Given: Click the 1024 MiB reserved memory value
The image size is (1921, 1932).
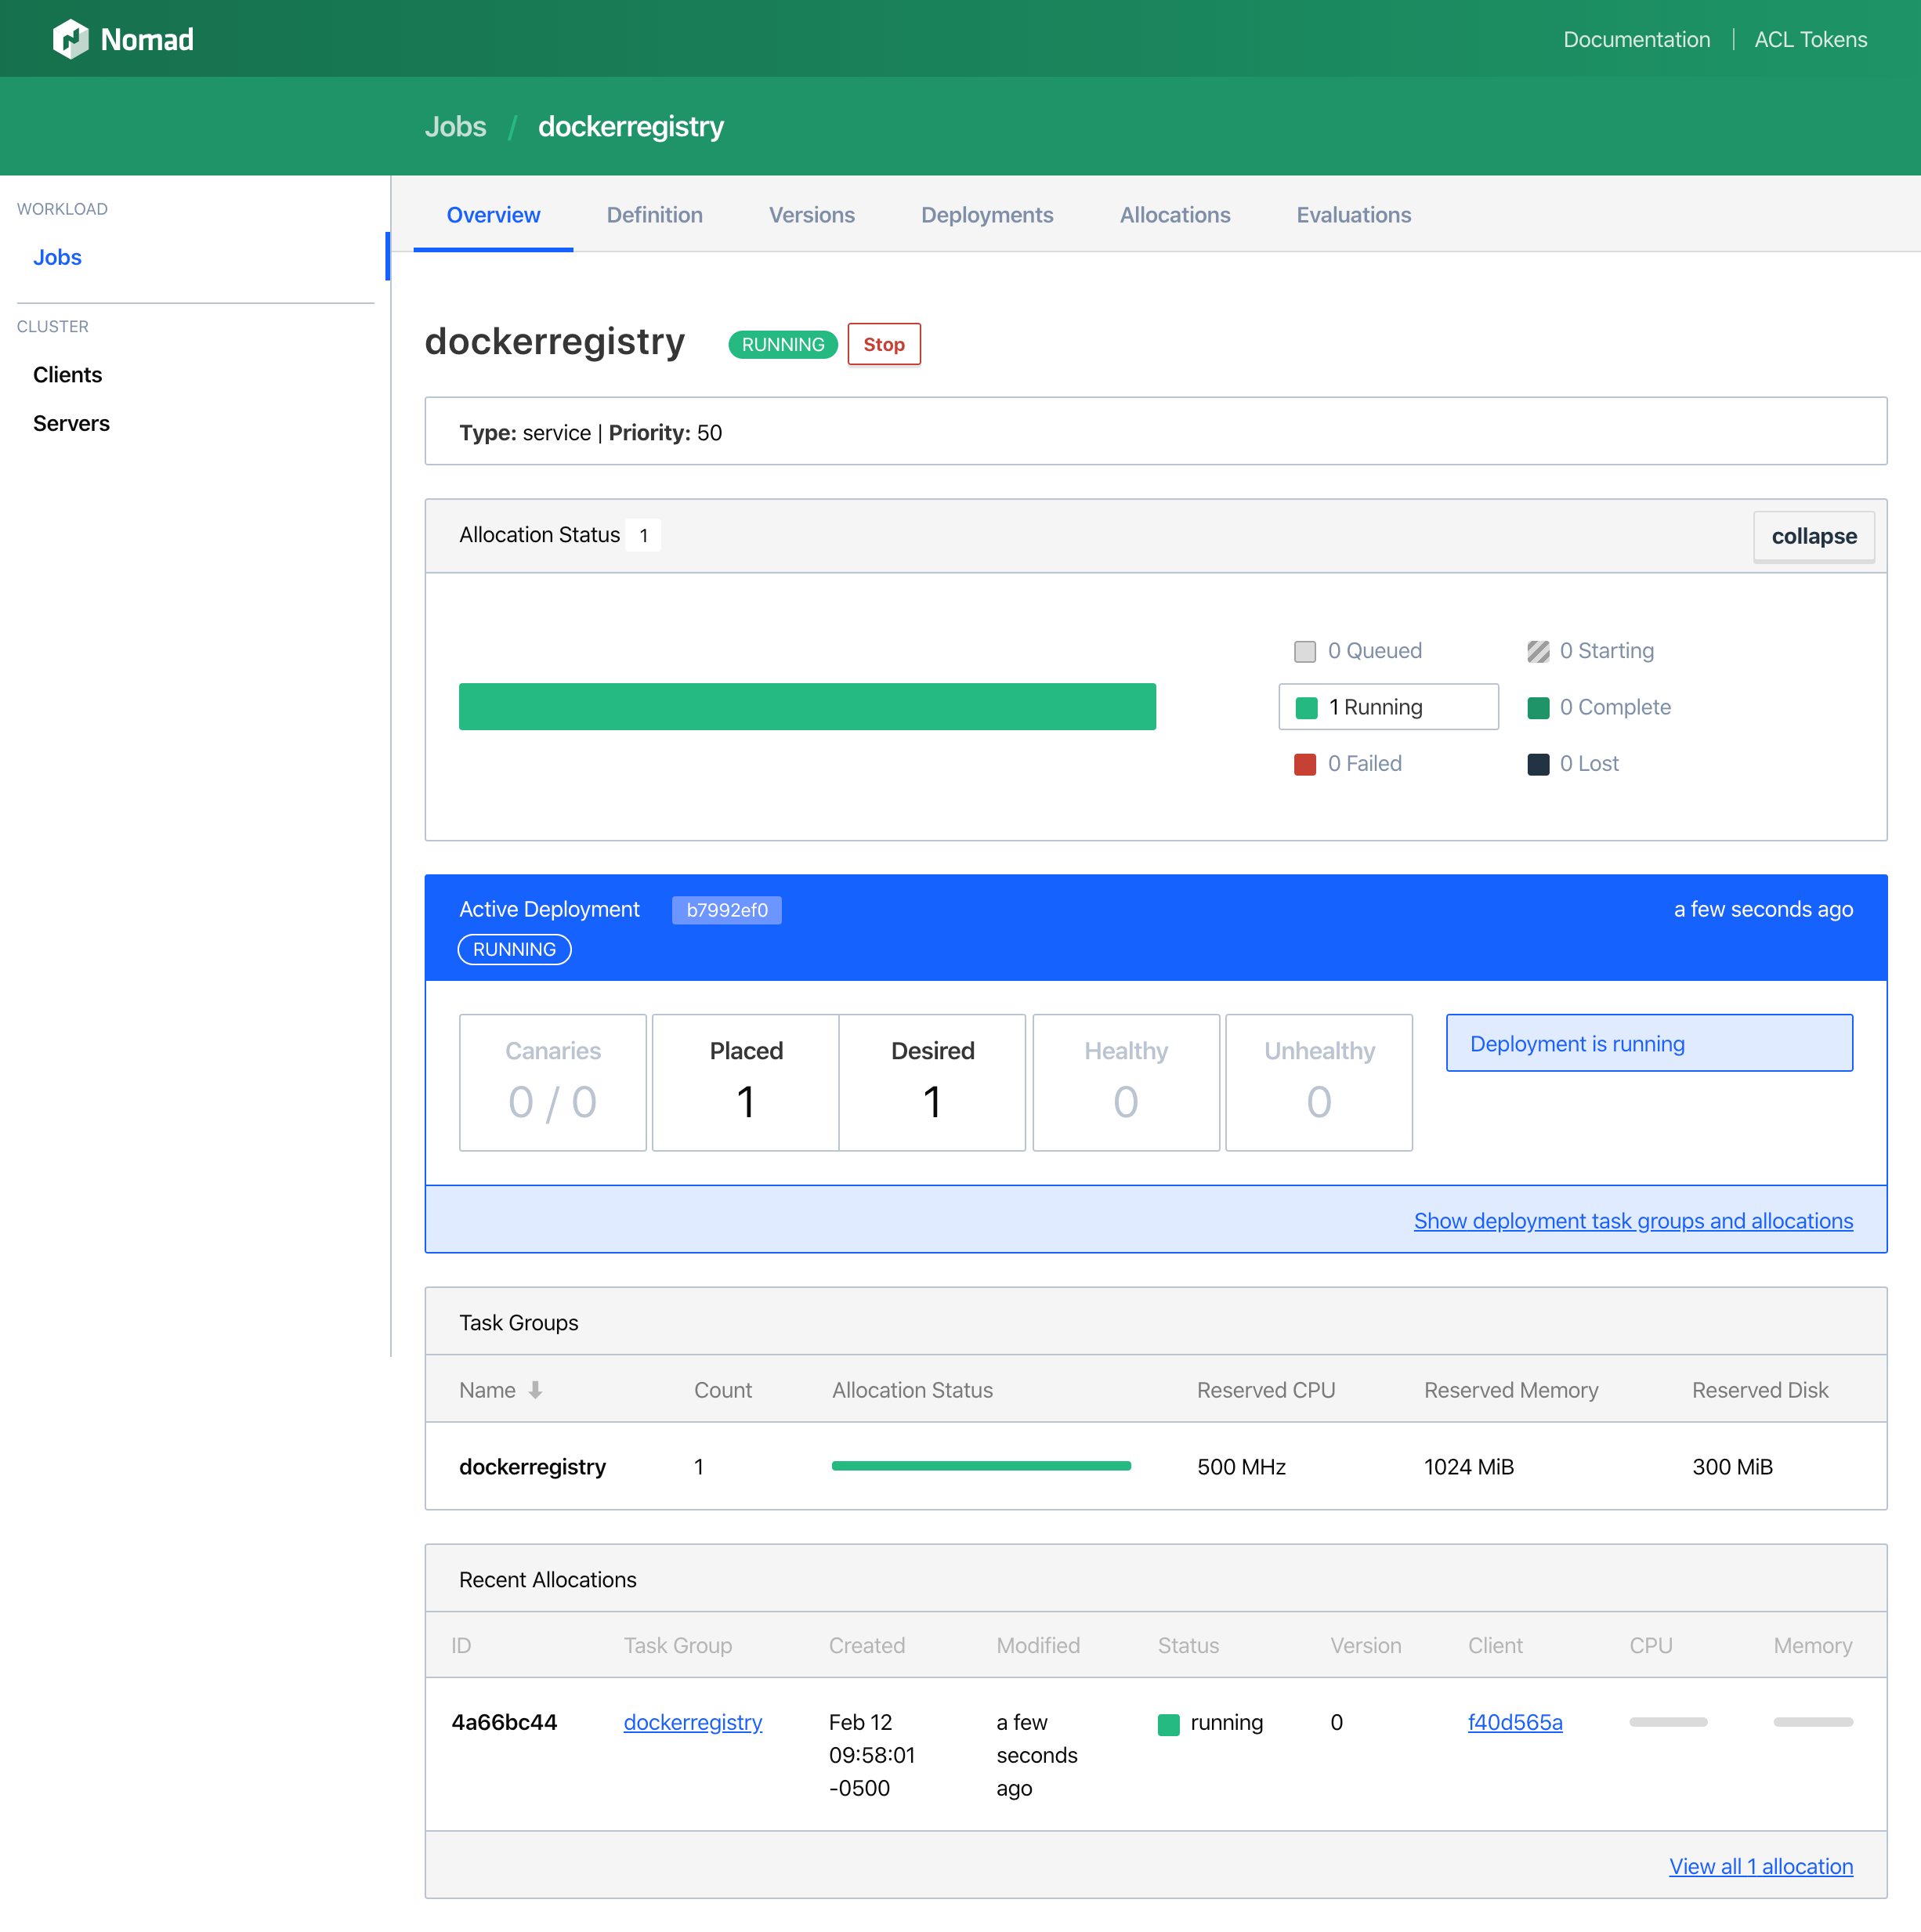Looking at the screenshot, I should point(1468,1467).
